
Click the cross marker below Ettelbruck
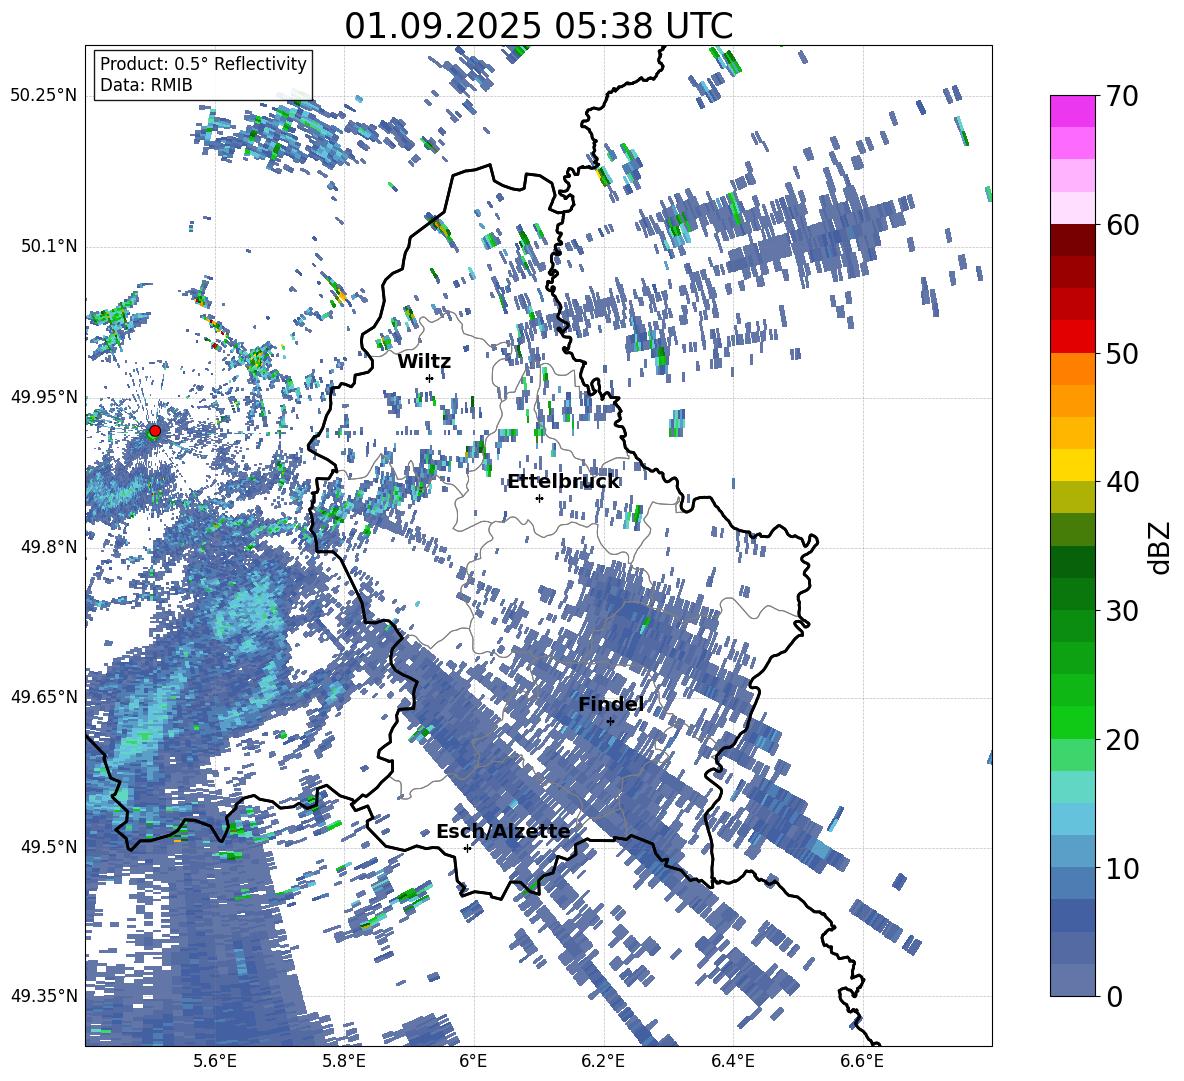539,498
